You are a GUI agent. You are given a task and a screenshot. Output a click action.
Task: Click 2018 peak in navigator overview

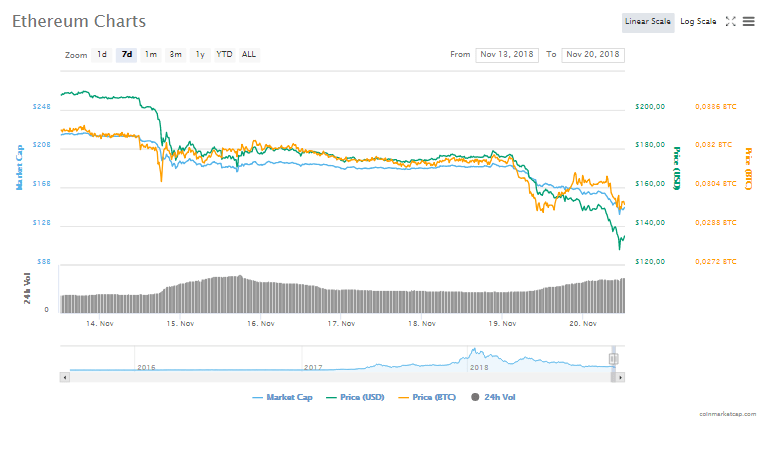474,351
